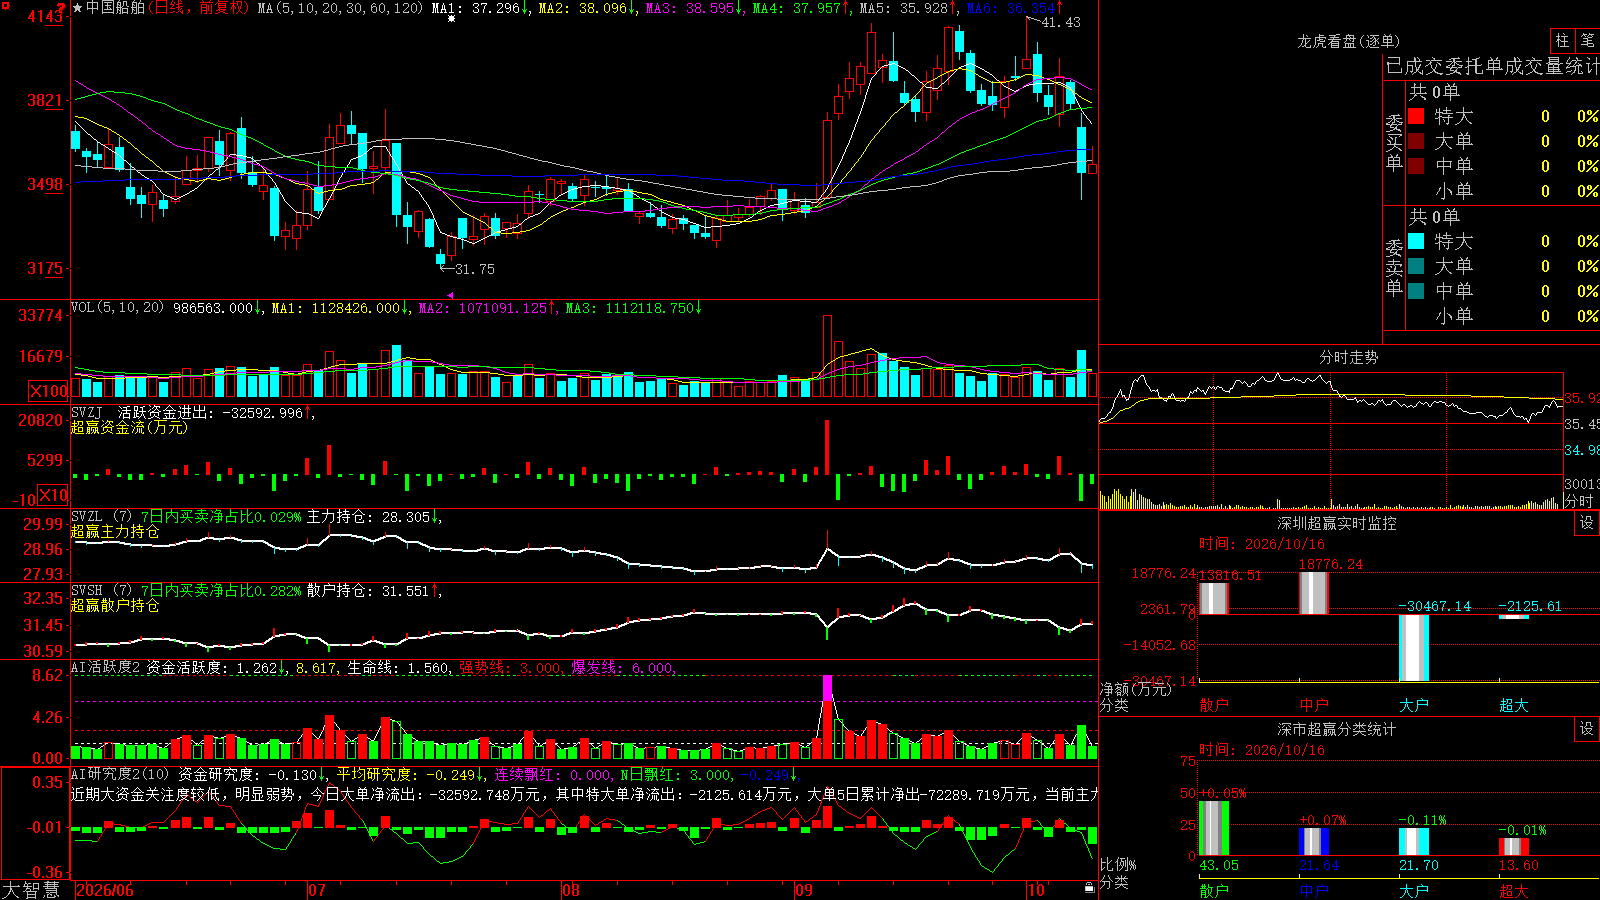This screenshot has width=1600, height=900.
Task: Click the magenta arrow marker below the chart
Action: click(451, 295)
